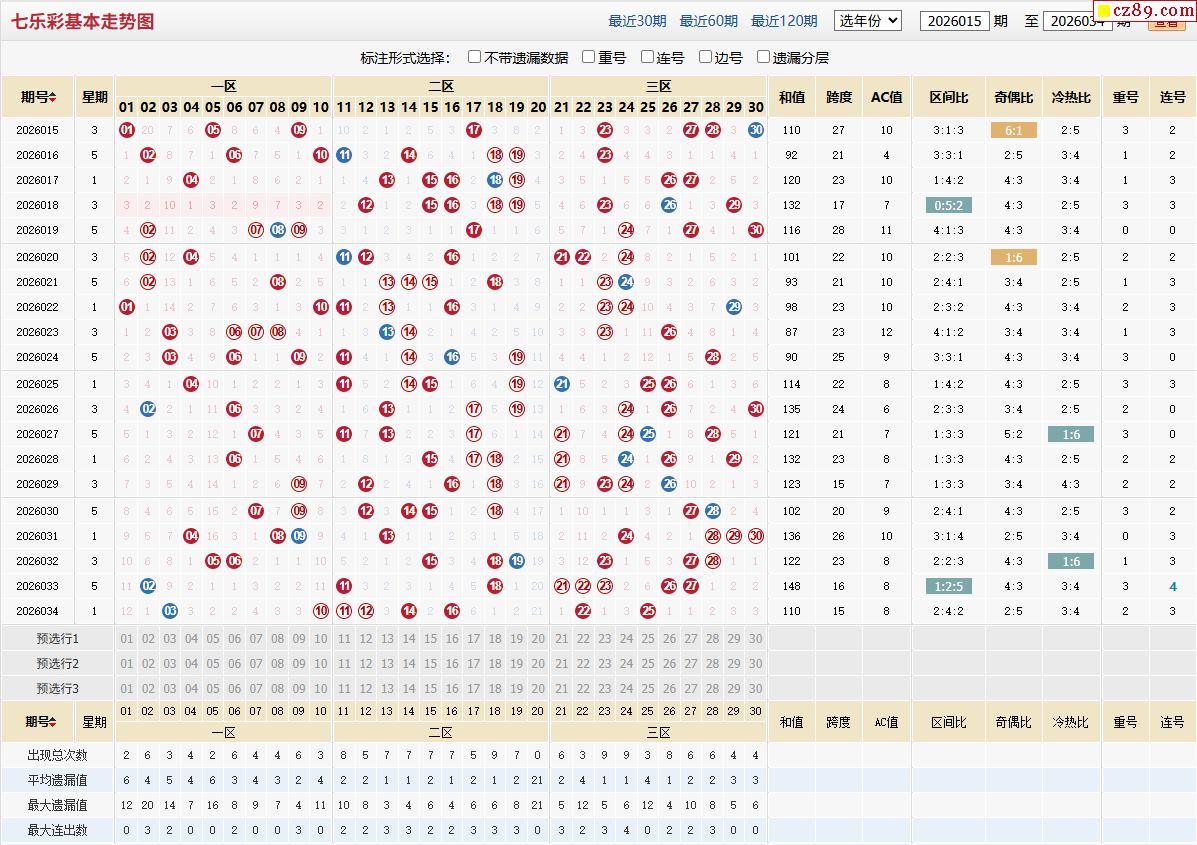1197x845 pixels.
Task: Switch to 最近60期 view
Action: 708,21
